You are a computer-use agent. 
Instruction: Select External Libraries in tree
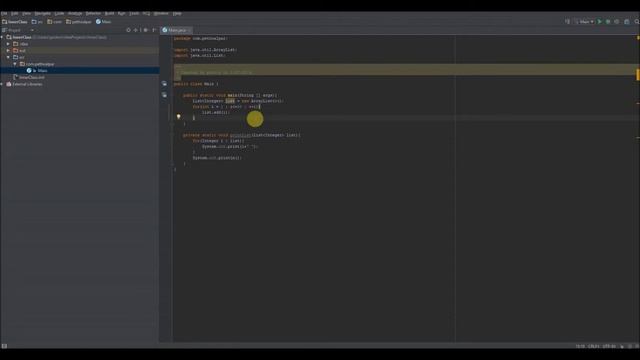pyautogui.click(x=24, y=84)
